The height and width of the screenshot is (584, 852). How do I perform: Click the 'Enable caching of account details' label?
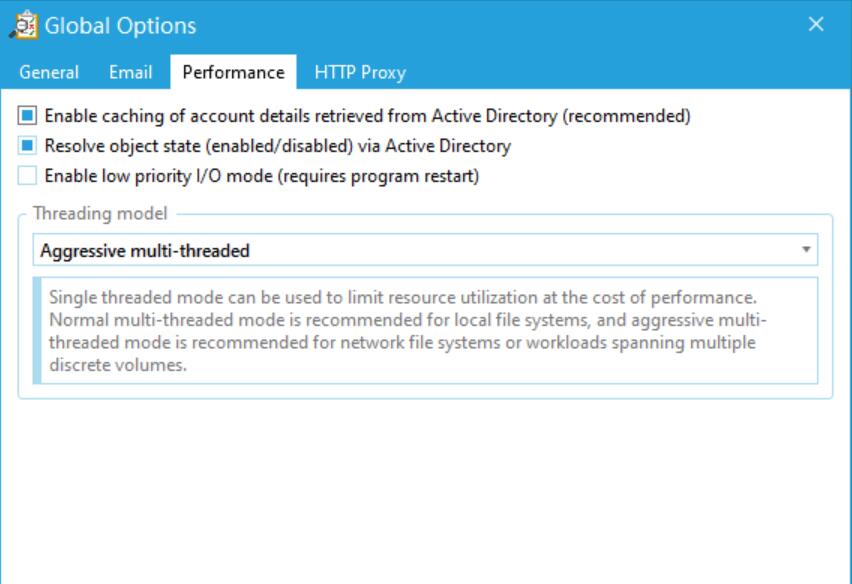click(x=367, y=116)
